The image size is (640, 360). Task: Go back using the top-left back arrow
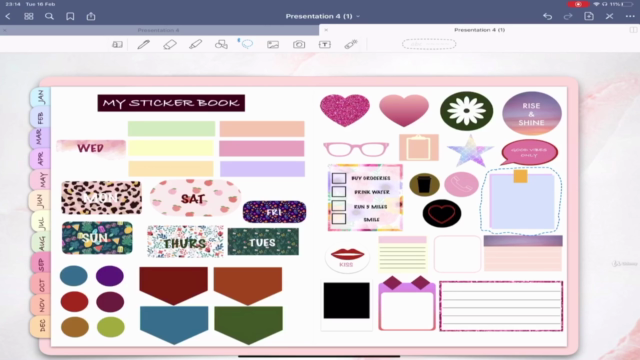click(8, 16)
